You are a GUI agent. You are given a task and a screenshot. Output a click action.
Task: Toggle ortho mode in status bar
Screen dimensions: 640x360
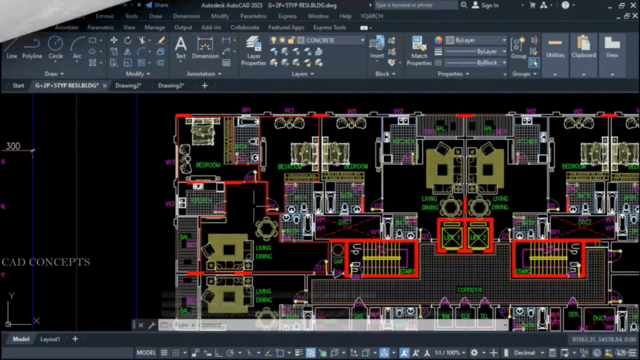[219, 353]
